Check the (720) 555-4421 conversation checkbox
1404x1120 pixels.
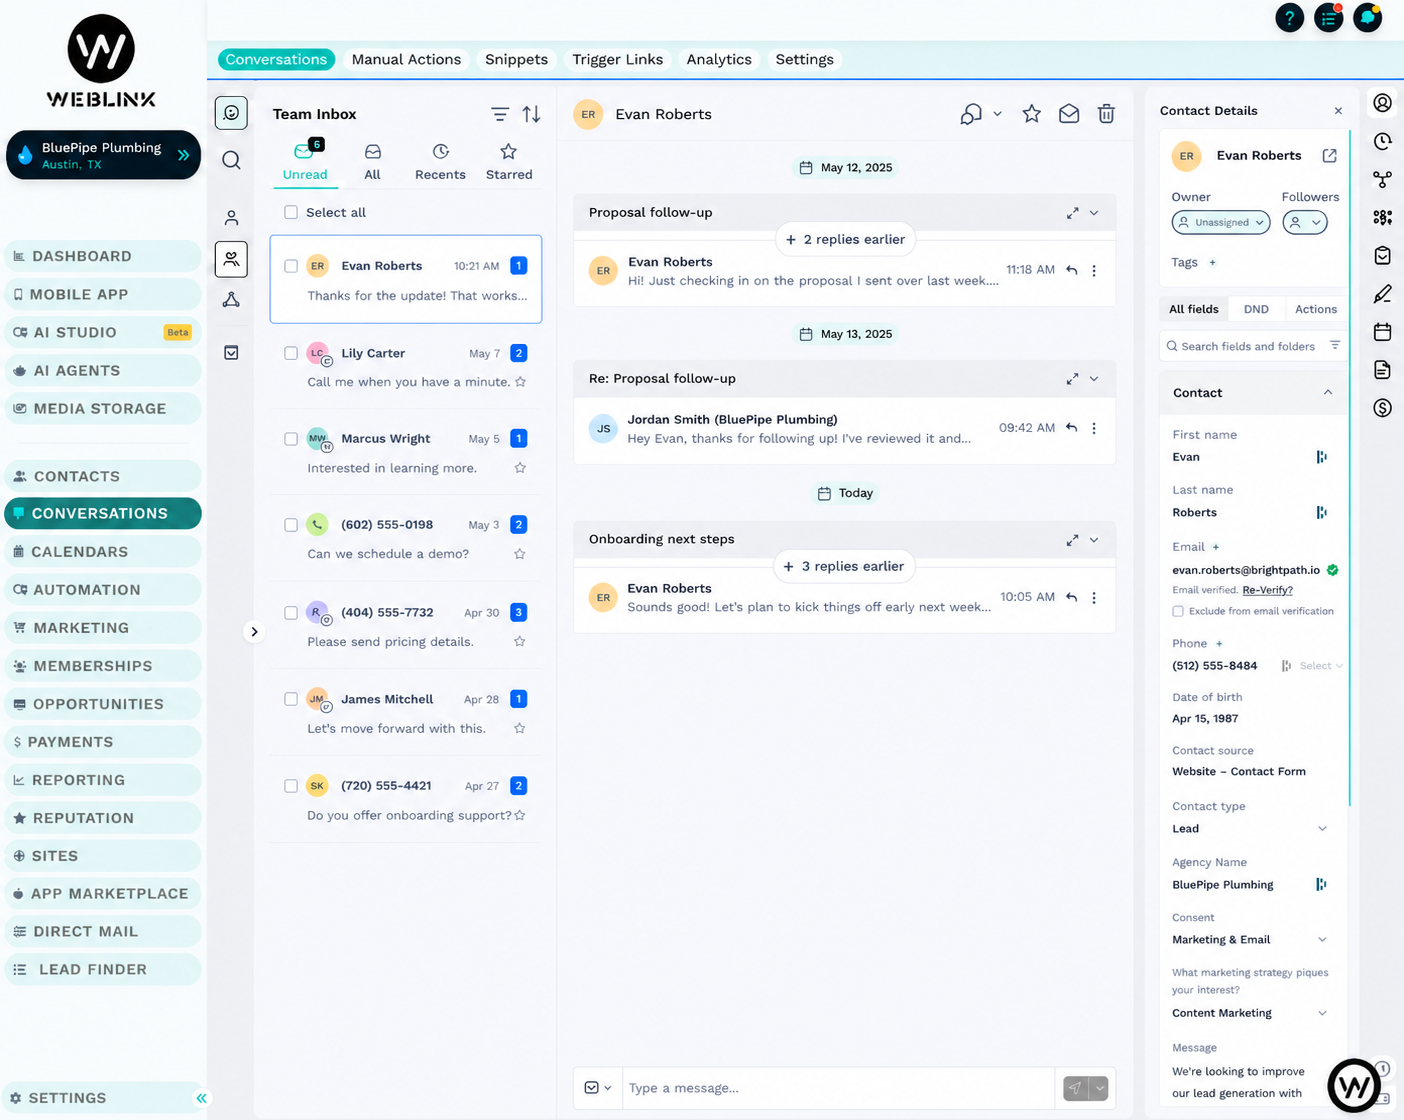(x=291, y=786)
